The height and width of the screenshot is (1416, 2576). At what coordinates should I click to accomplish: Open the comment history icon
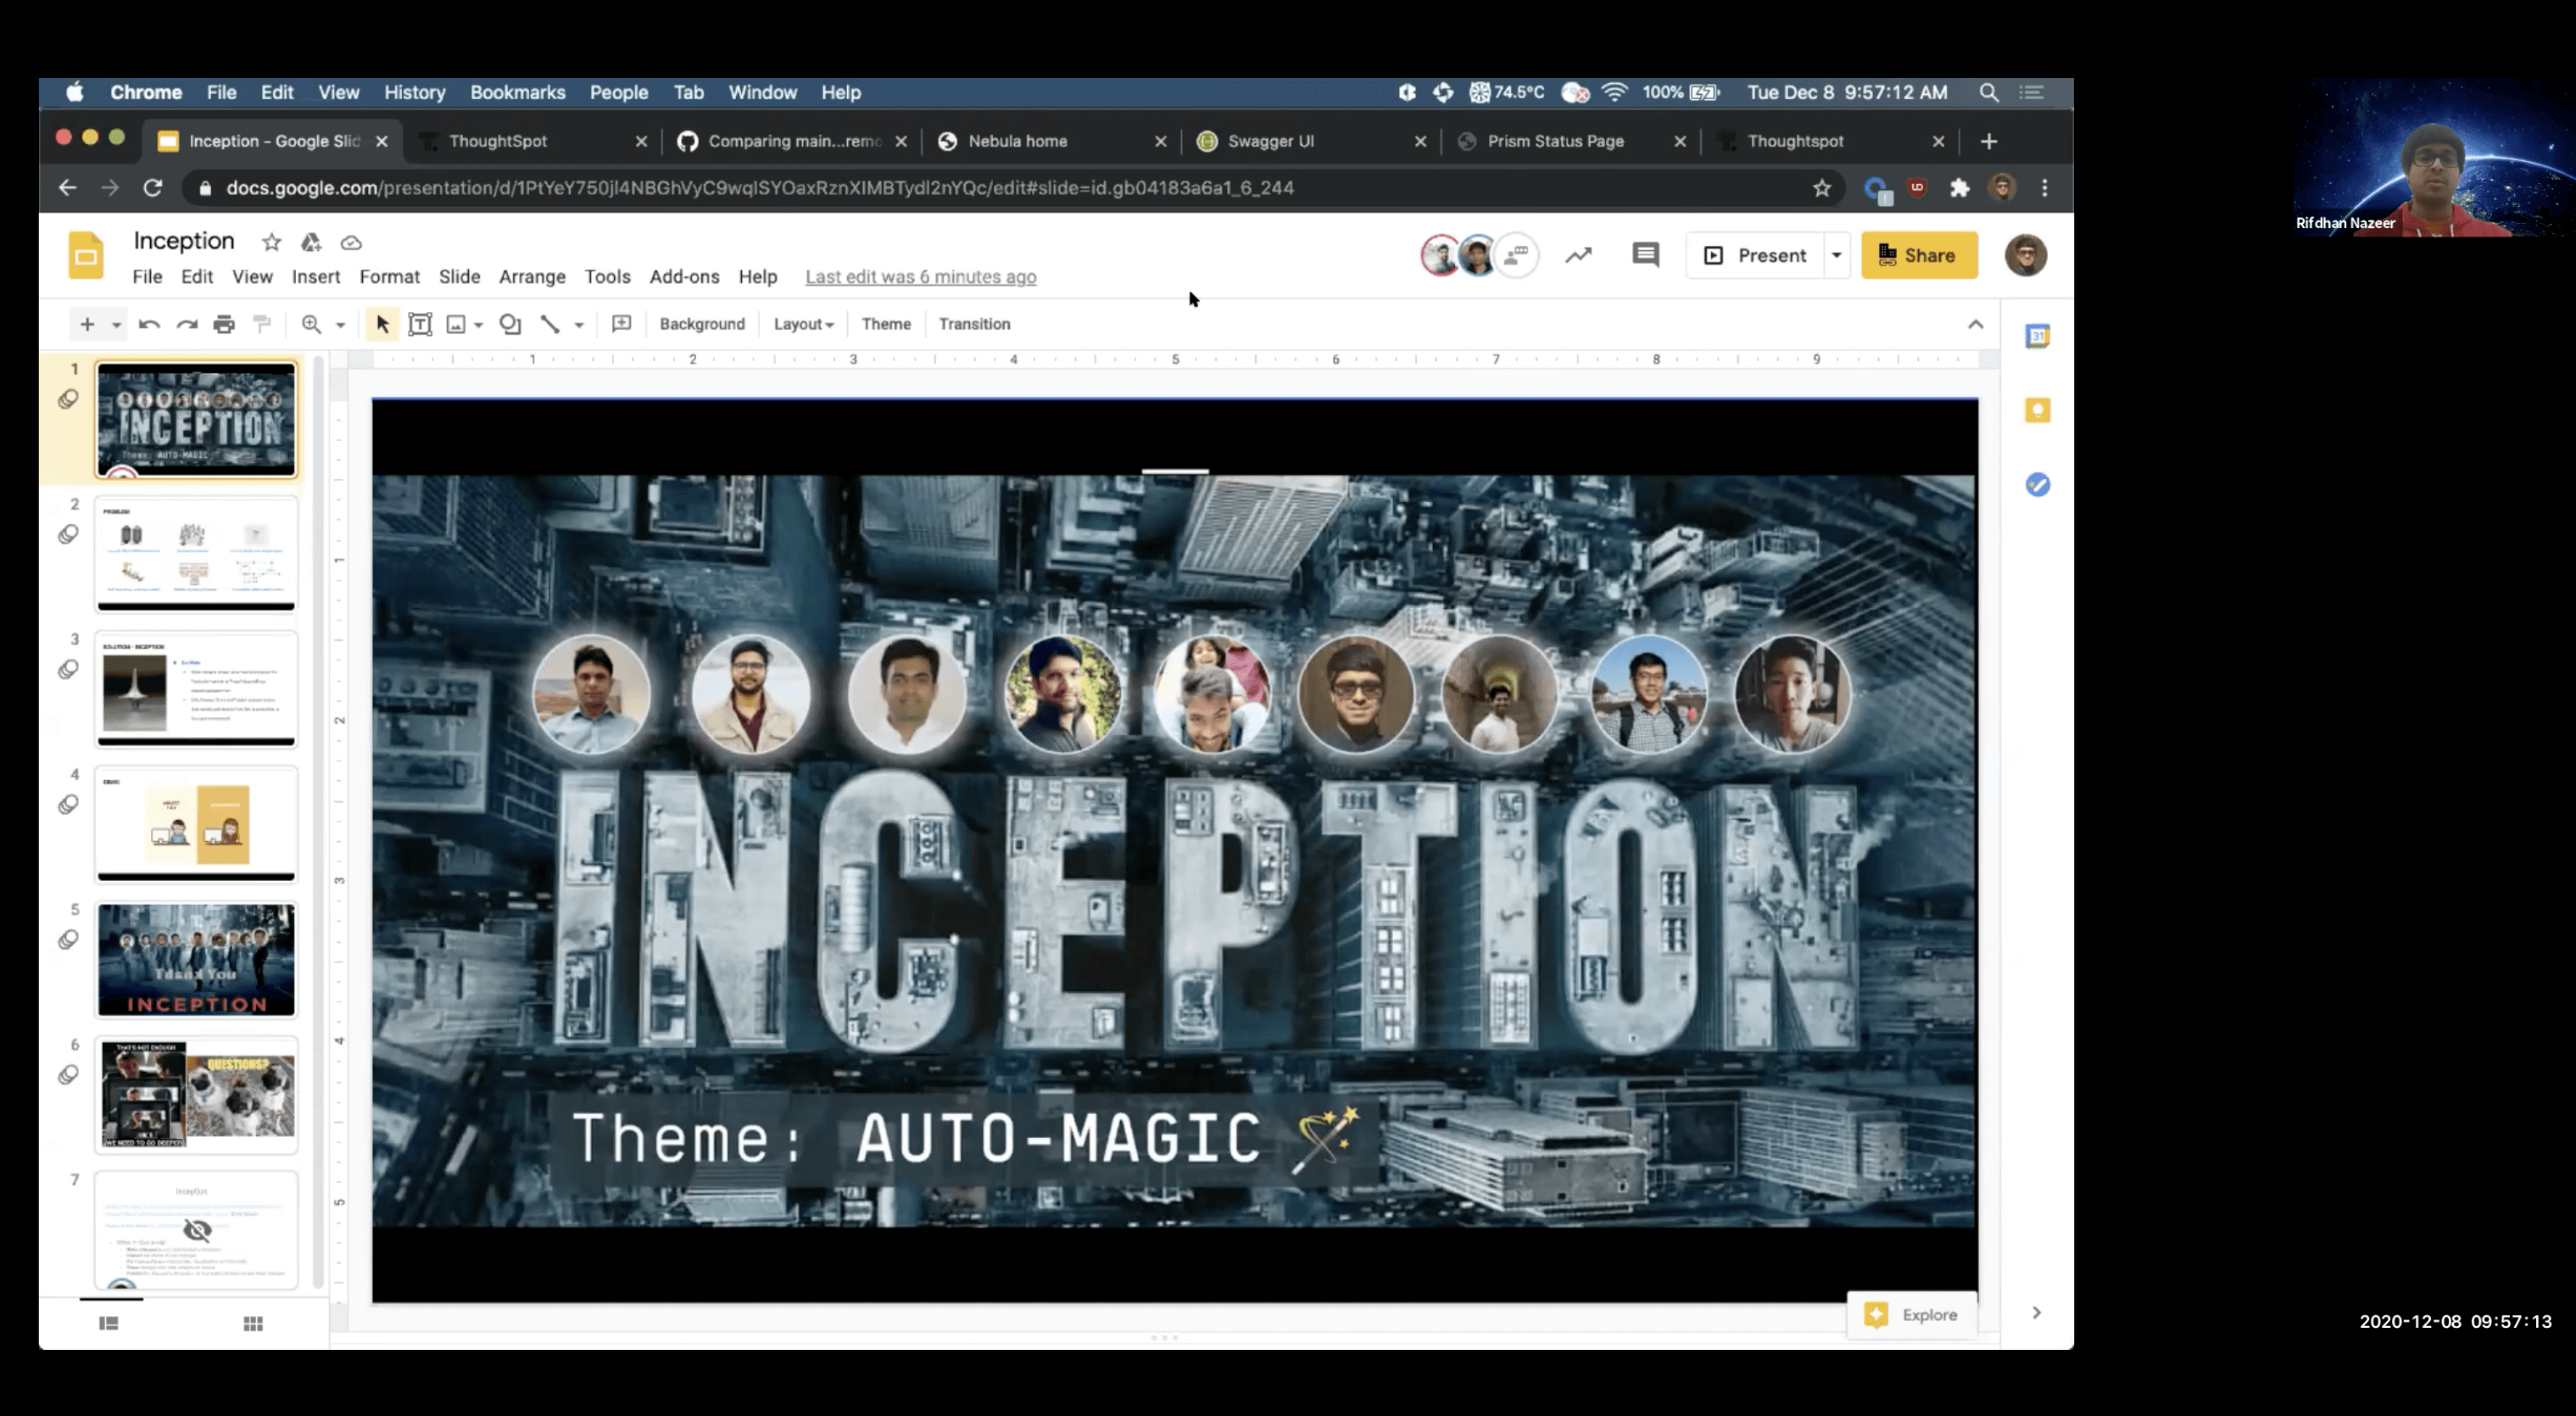(1645, 255)
